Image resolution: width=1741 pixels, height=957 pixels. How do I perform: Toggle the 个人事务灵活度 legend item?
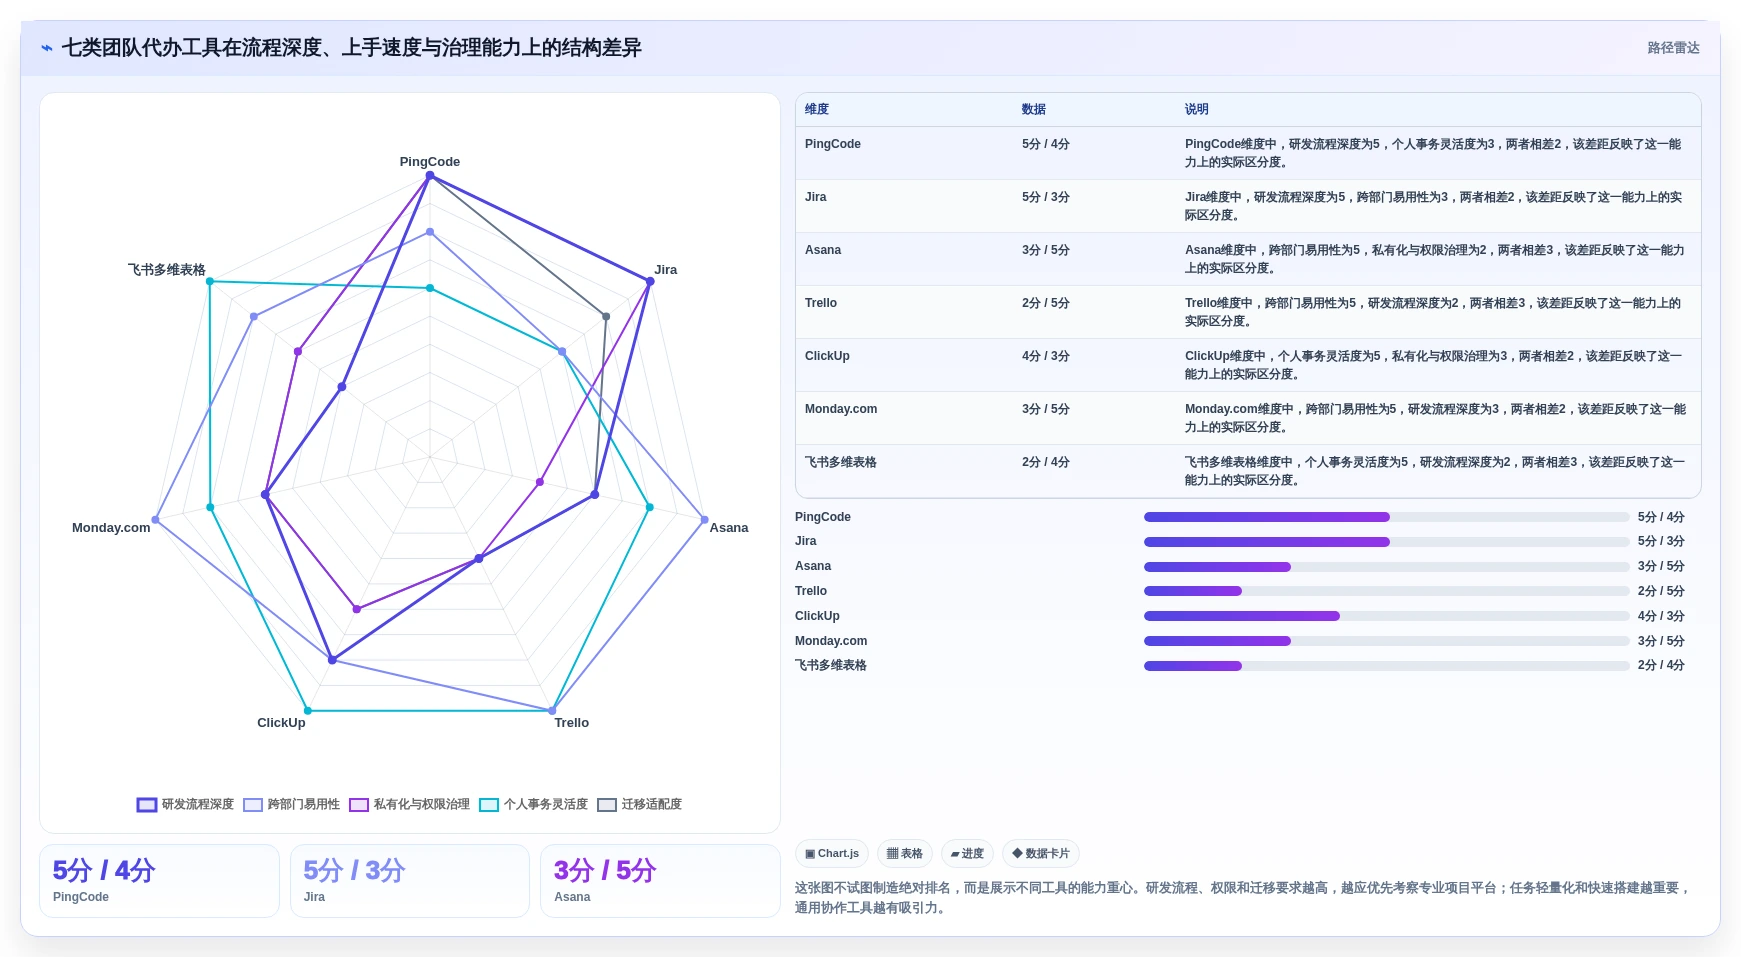pyautogui.click(x=533, y=804)
